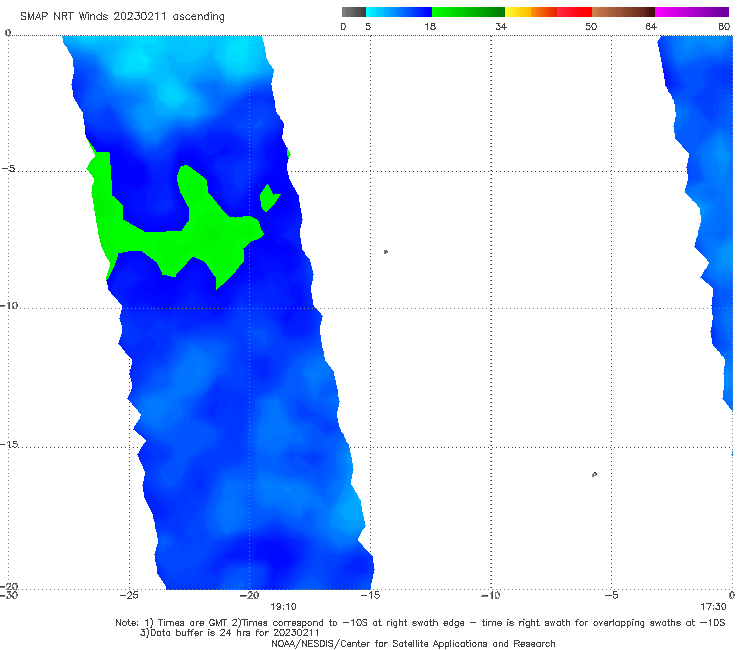
Task: Click the gray segment of the color scale
Action: [x=353, y=12]
